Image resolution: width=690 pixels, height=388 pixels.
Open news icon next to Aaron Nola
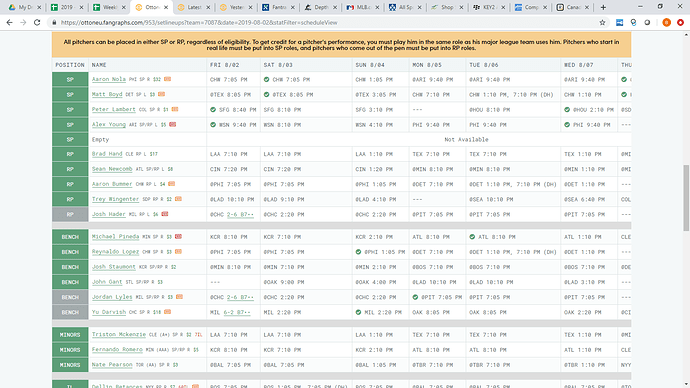(167, 79)
